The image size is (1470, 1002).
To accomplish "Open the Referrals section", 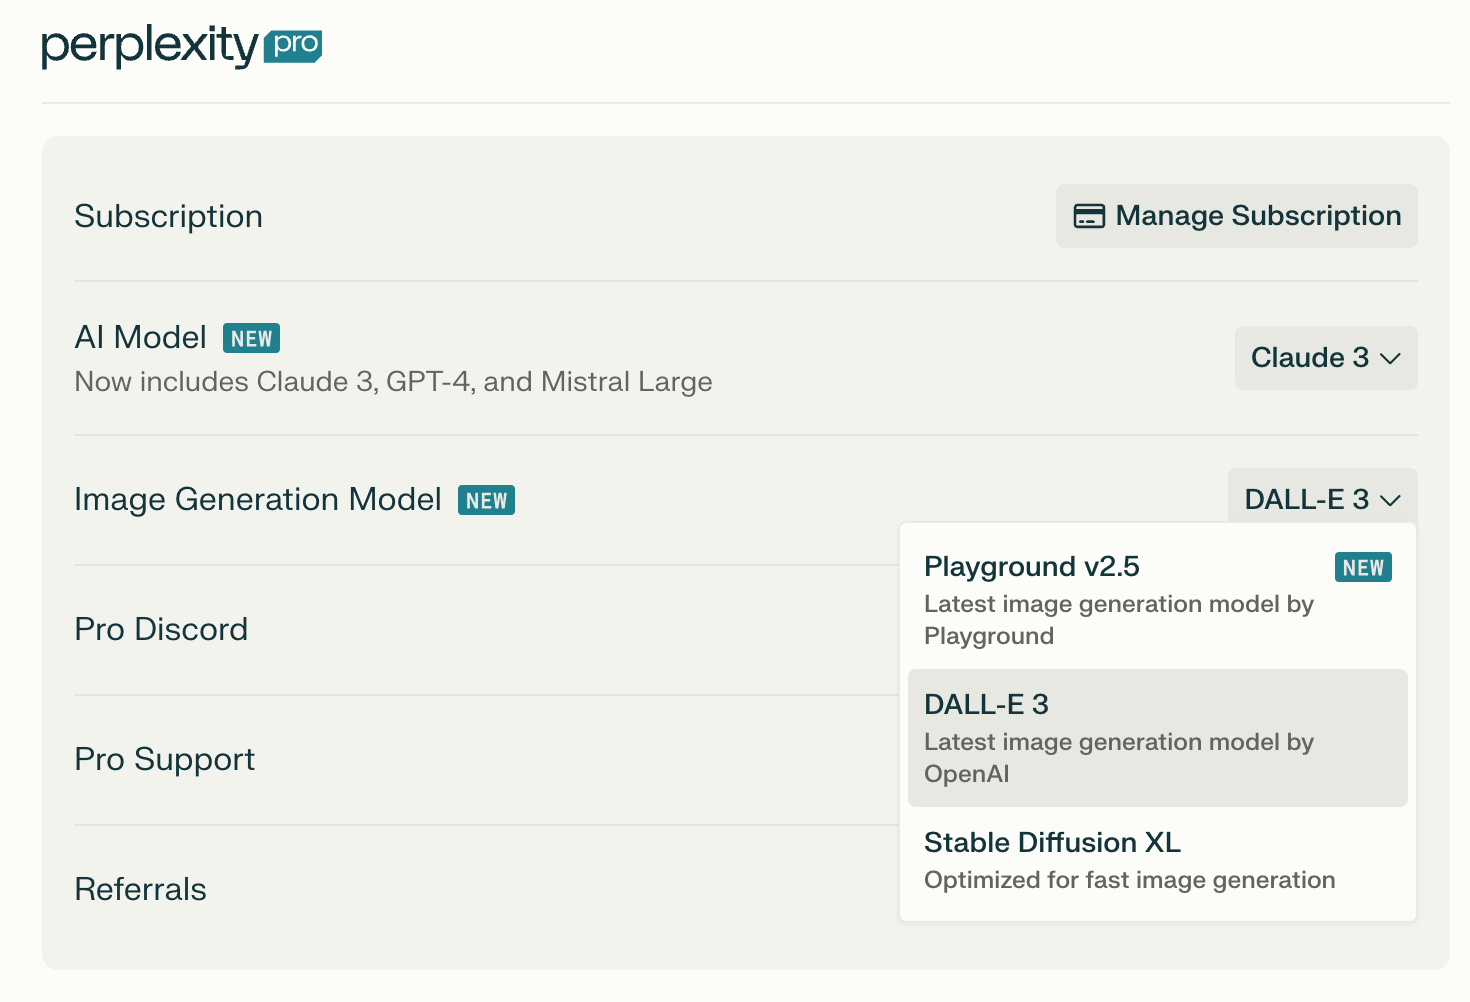I will [141, 890].
